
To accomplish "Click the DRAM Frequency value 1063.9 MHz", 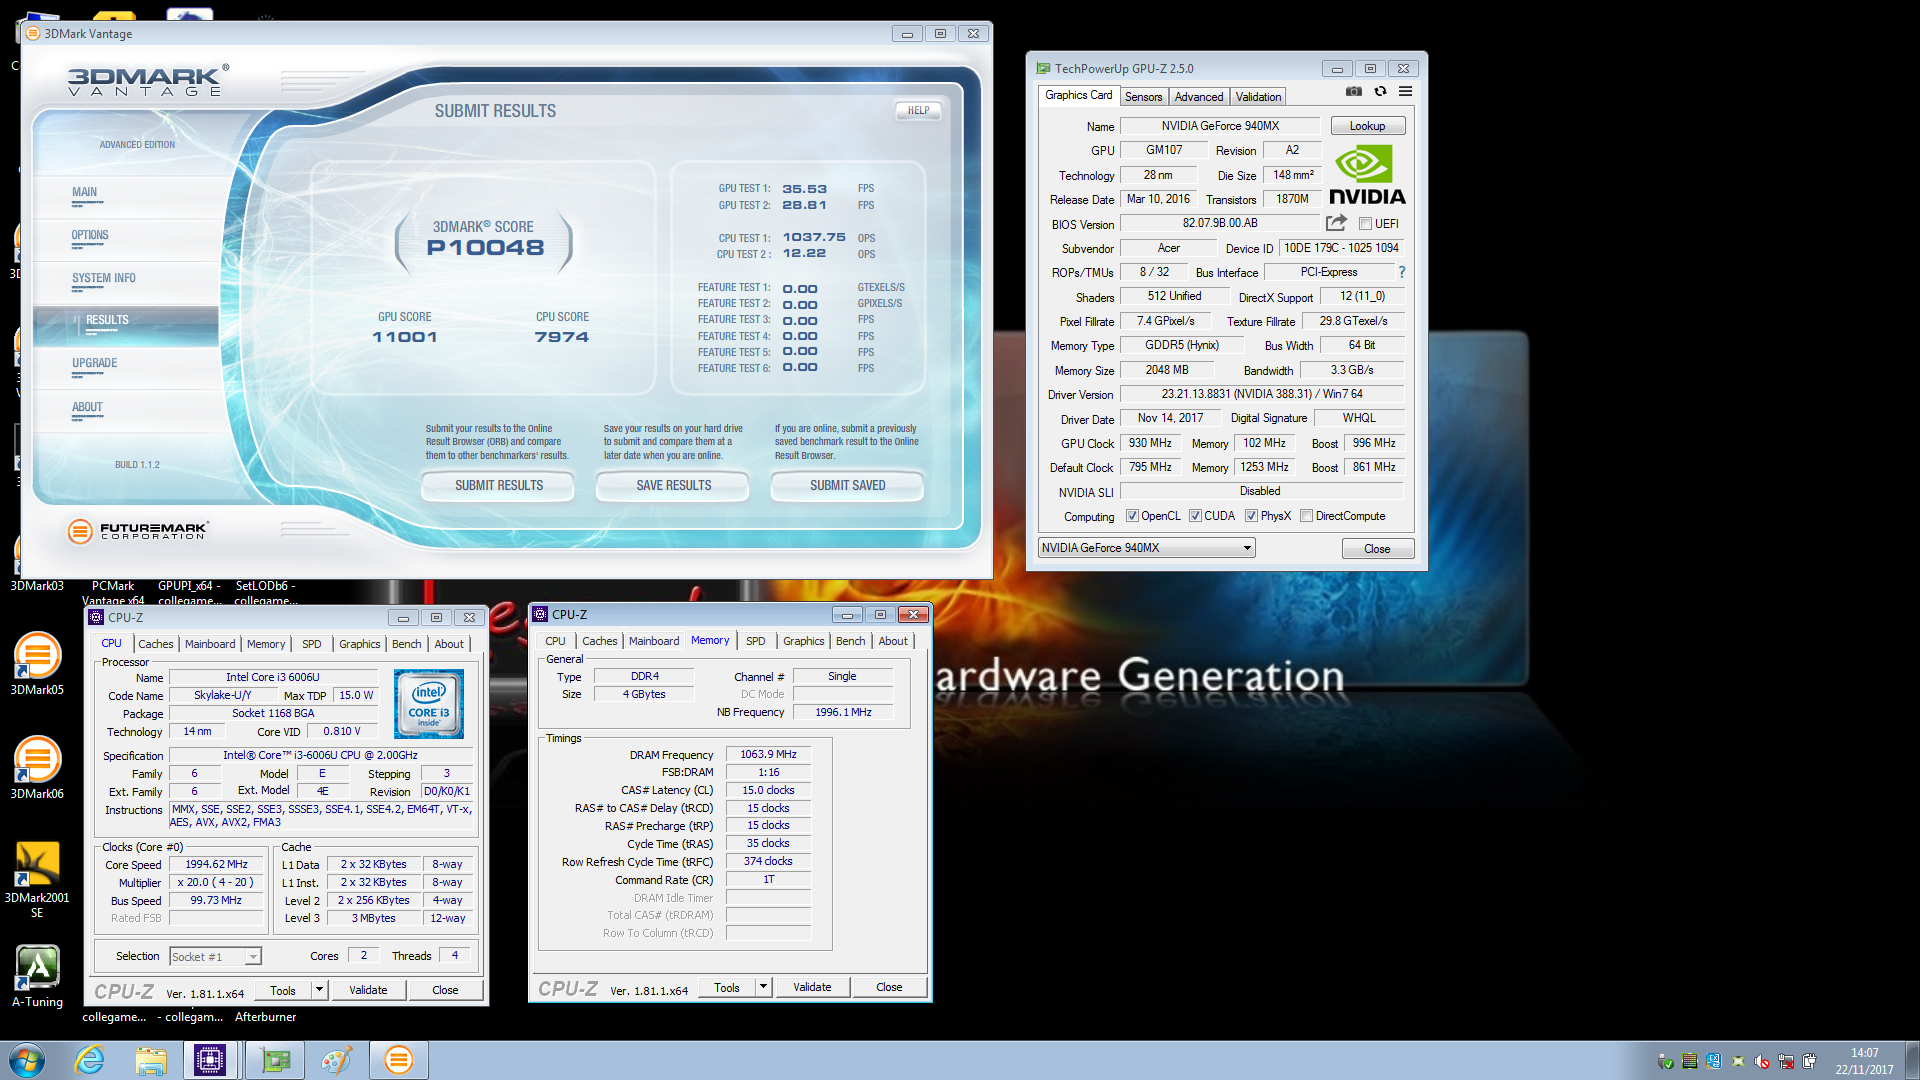I will [768, 754].
